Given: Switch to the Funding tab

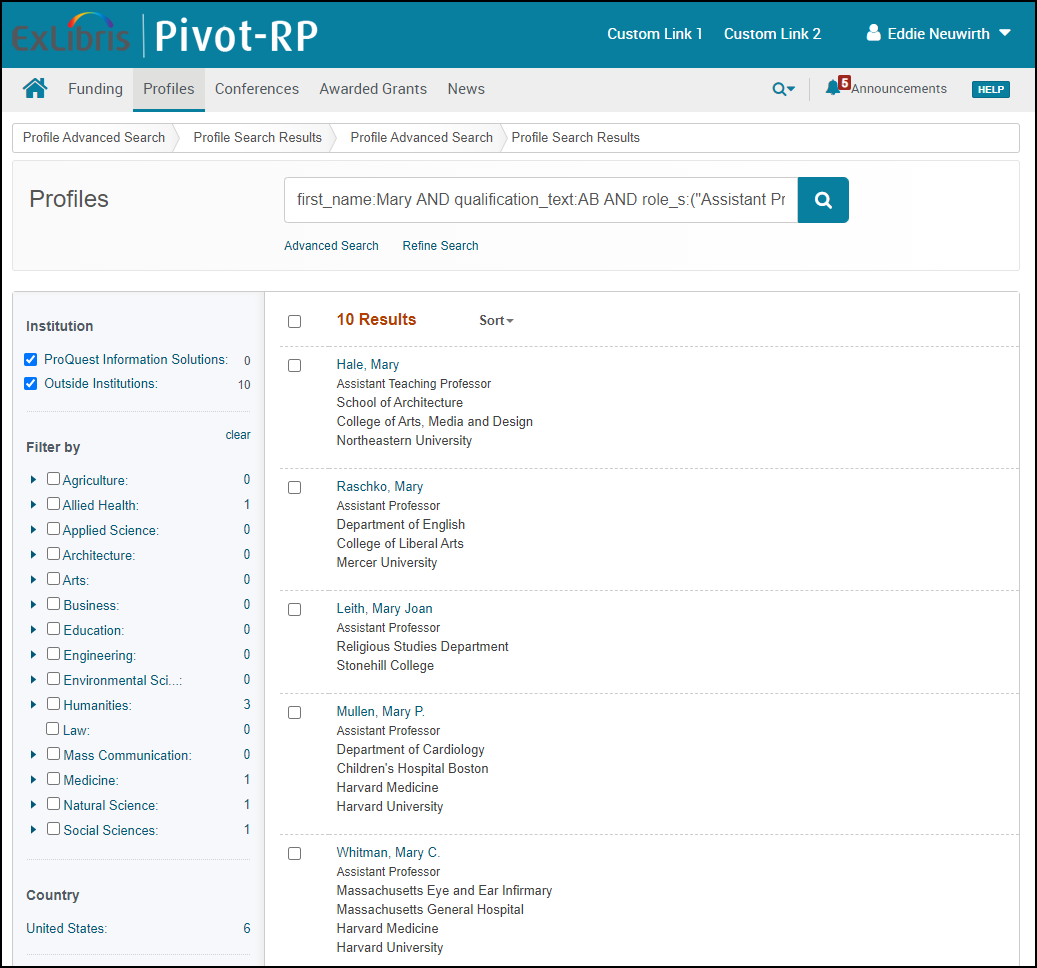Looking at the screenshot, I should click(x=95, y=89).
